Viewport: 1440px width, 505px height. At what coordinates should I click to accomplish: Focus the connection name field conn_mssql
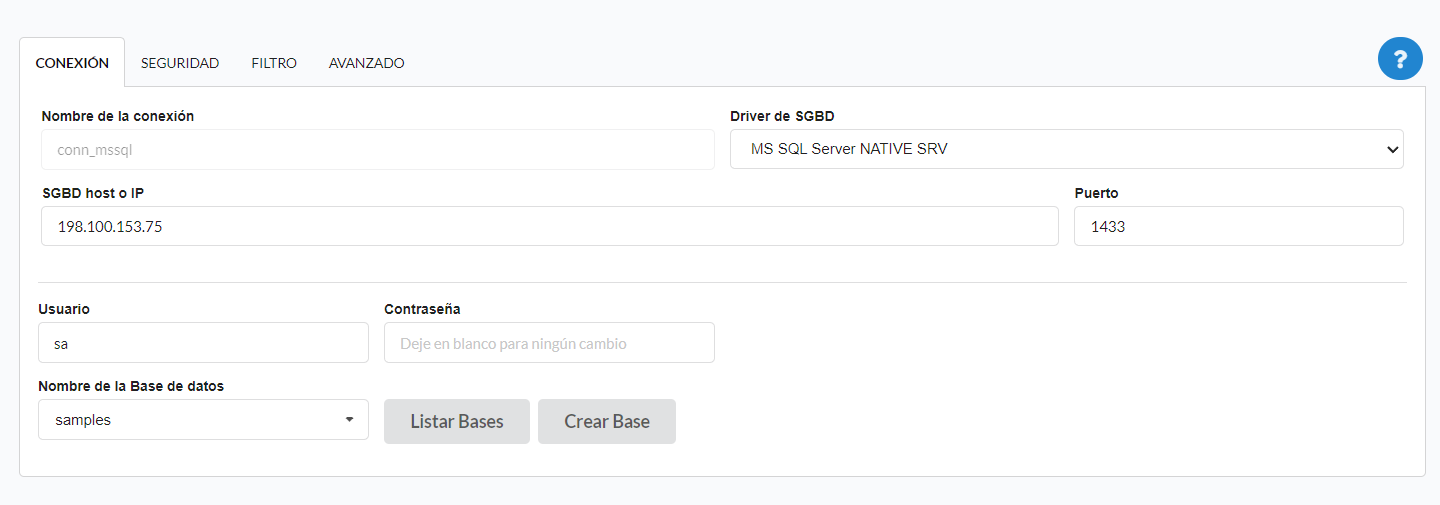[x=377, y=150]
